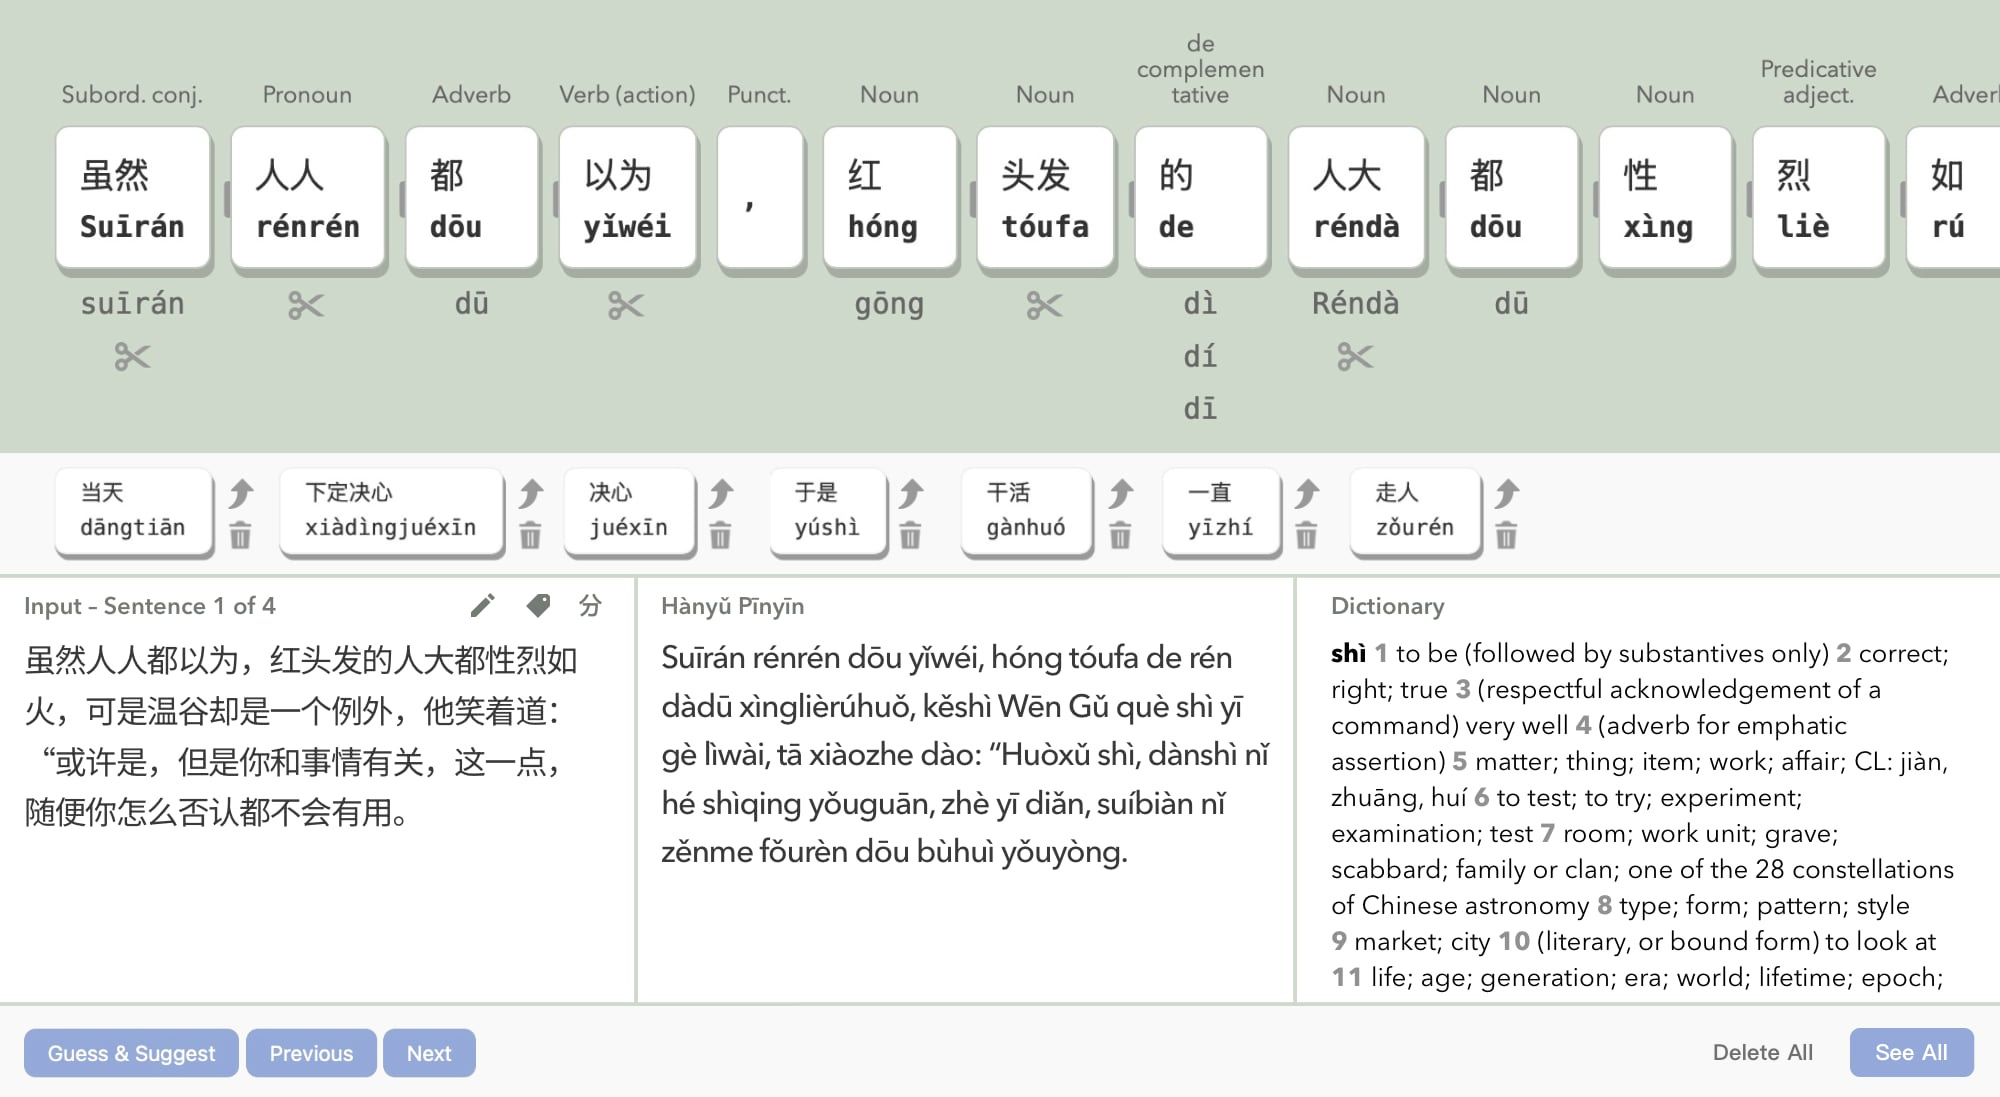Viewport: 2000px width, 1097px height.
Task: Select the 红 hóng word card
Action: (890, 198)
